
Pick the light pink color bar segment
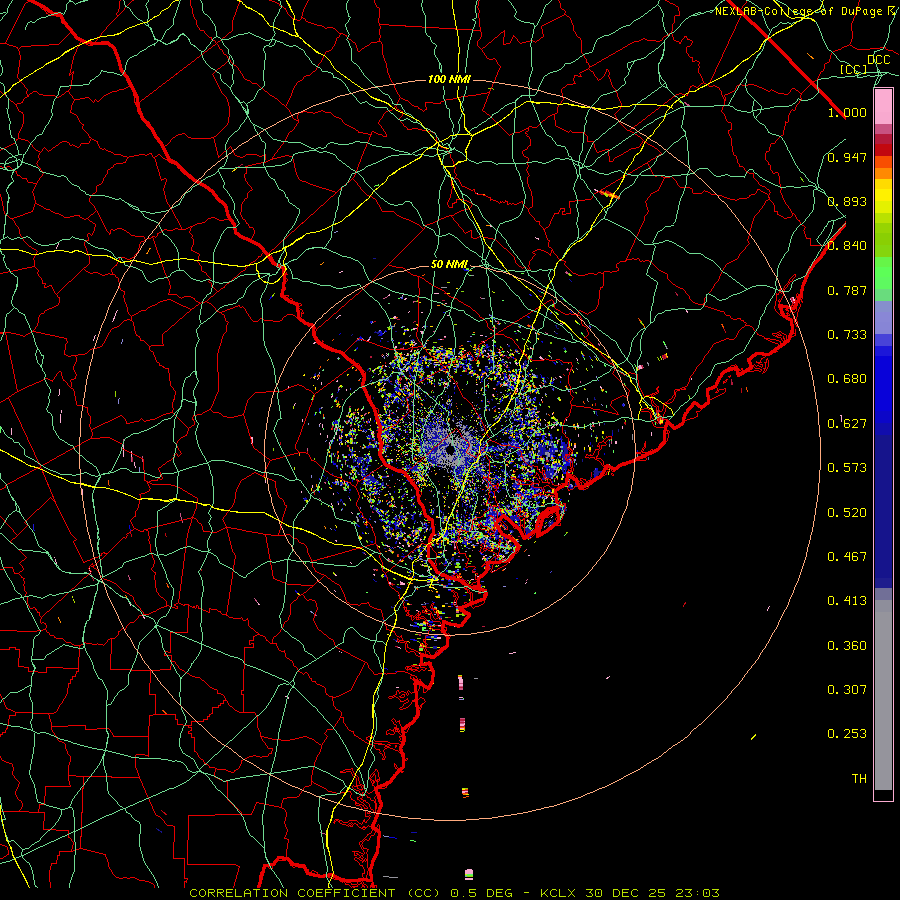tap(883, 107)
